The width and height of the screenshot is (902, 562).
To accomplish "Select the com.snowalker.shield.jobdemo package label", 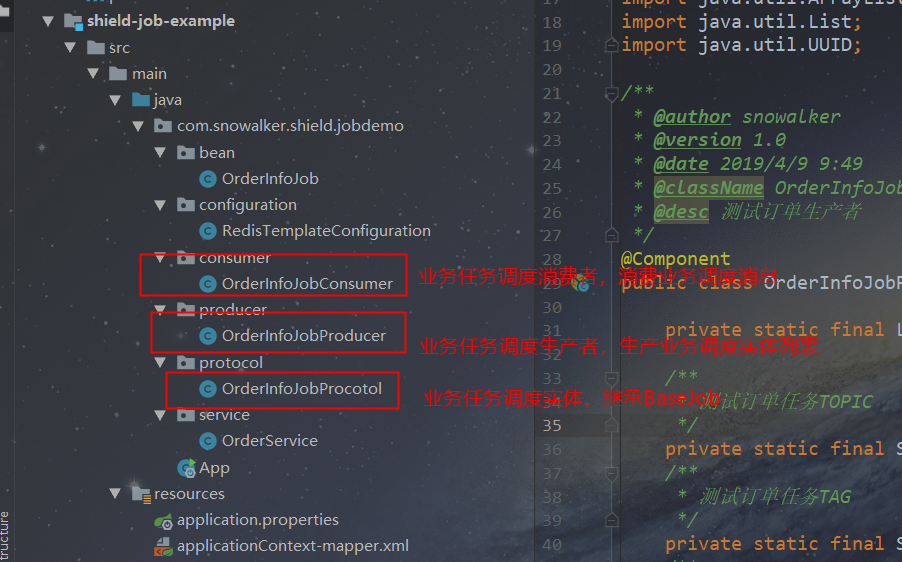I will 291,126.
